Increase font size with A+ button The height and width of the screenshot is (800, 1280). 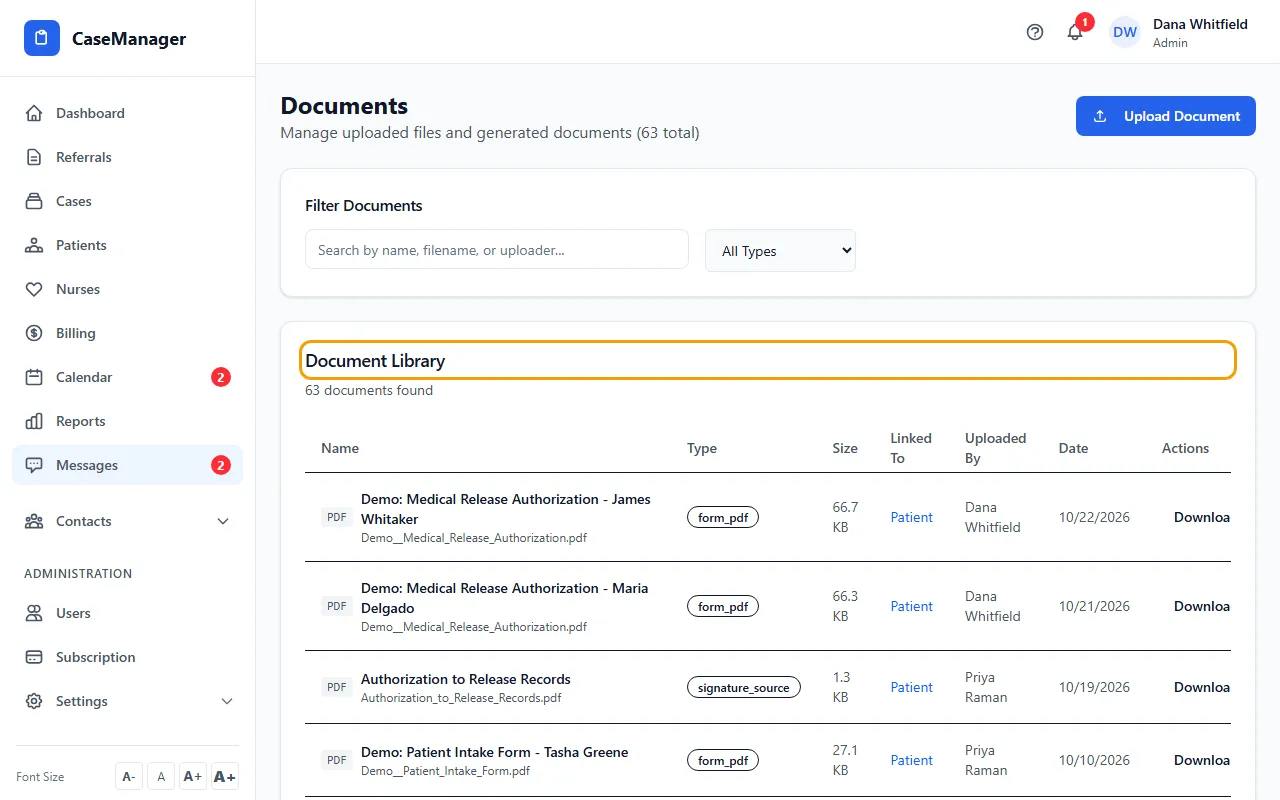click(x=193, y=776)
